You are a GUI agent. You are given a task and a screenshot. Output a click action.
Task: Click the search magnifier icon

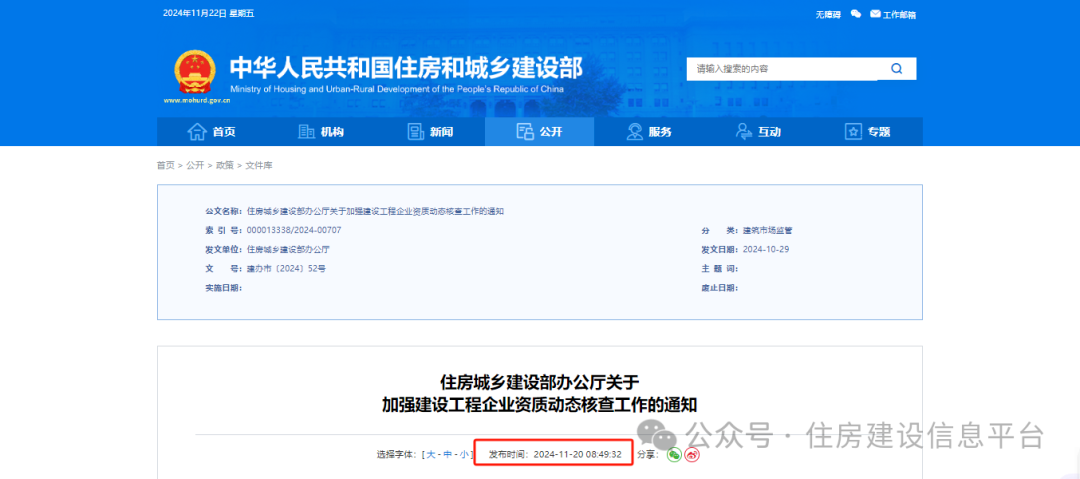[896, 69]
